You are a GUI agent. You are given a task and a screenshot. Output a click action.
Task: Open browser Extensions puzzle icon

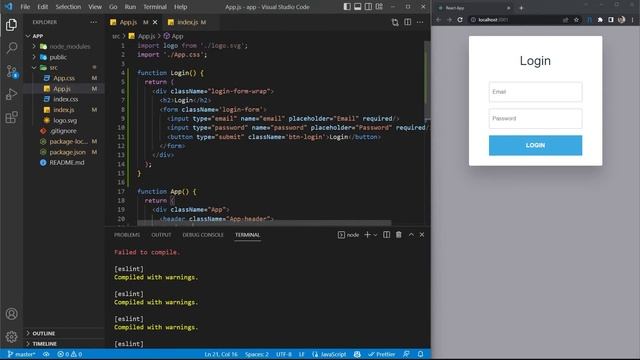[600, 20]
